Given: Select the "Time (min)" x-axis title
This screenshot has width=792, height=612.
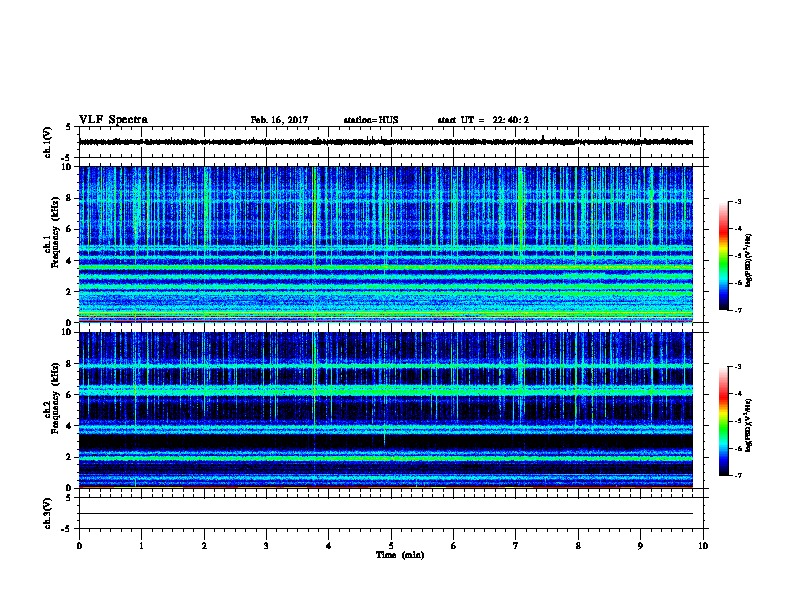Looking at the screenshot, I should pos(400,555).
